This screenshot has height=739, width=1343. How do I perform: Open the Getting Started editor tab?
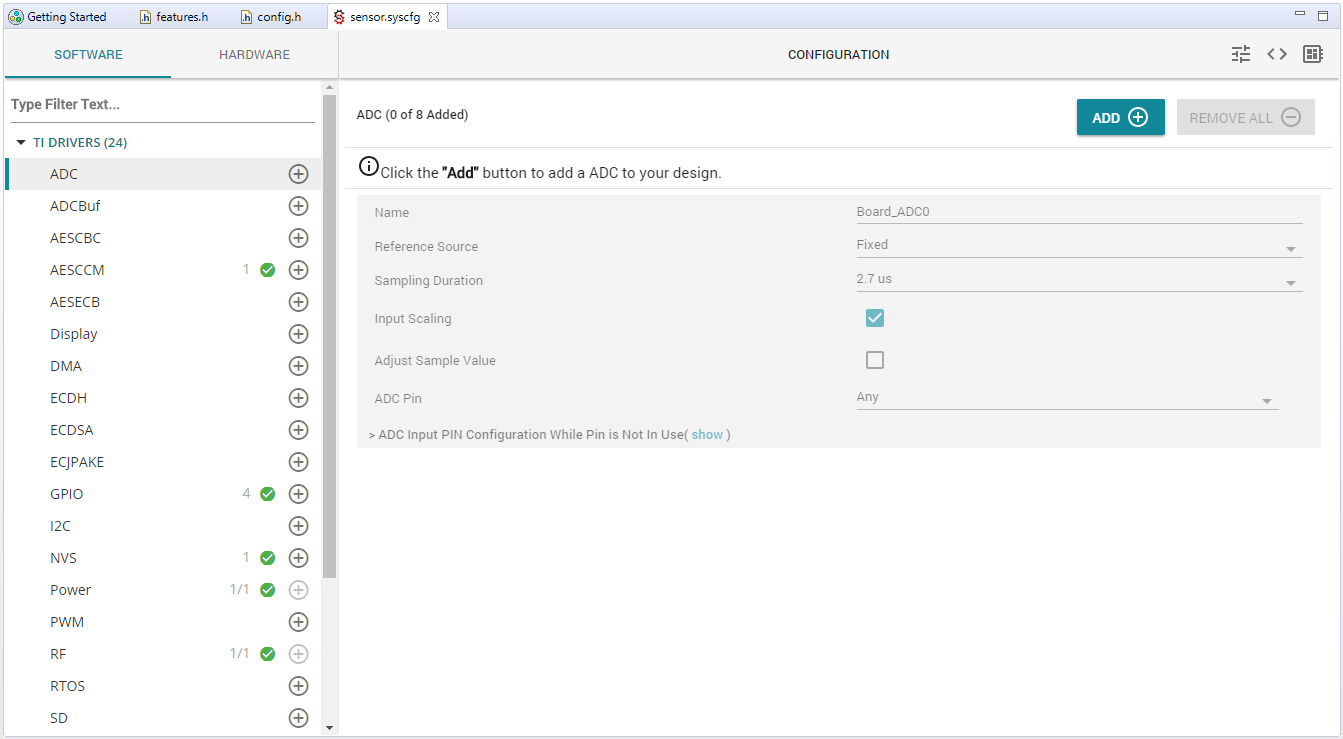(59, 17)
